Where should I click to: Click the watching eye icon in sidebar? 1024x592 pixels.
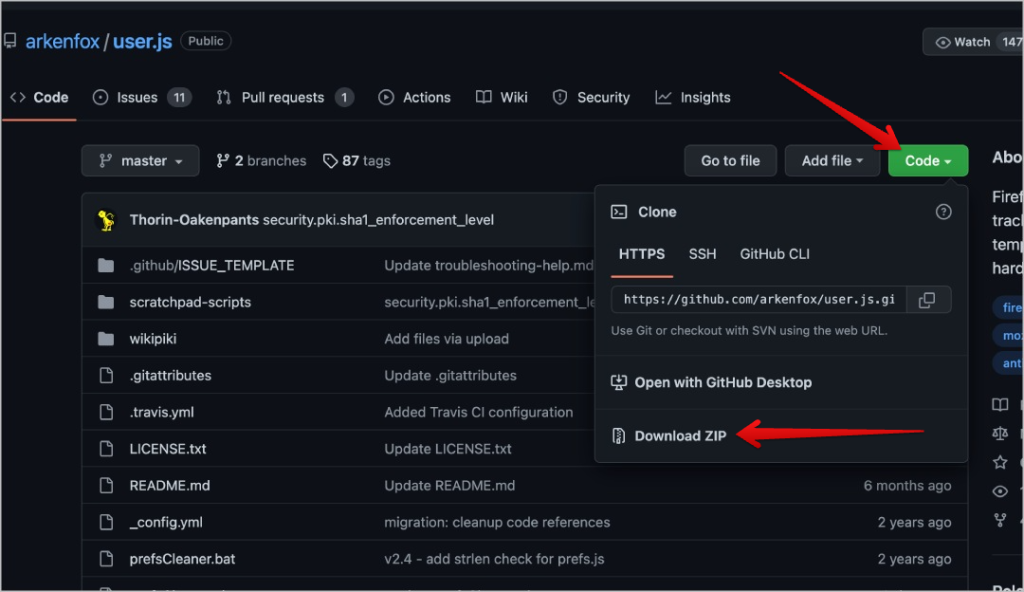point(1000,491)
